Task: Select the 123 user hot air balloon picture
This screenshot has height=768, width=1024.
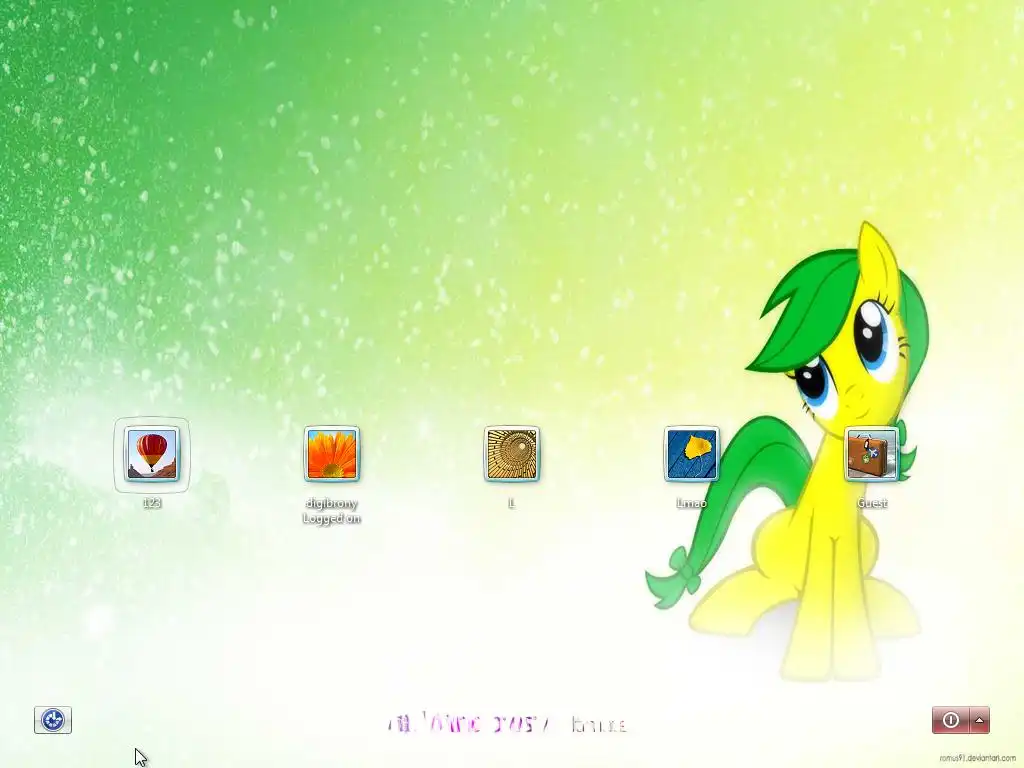Action: coord(152,455)
